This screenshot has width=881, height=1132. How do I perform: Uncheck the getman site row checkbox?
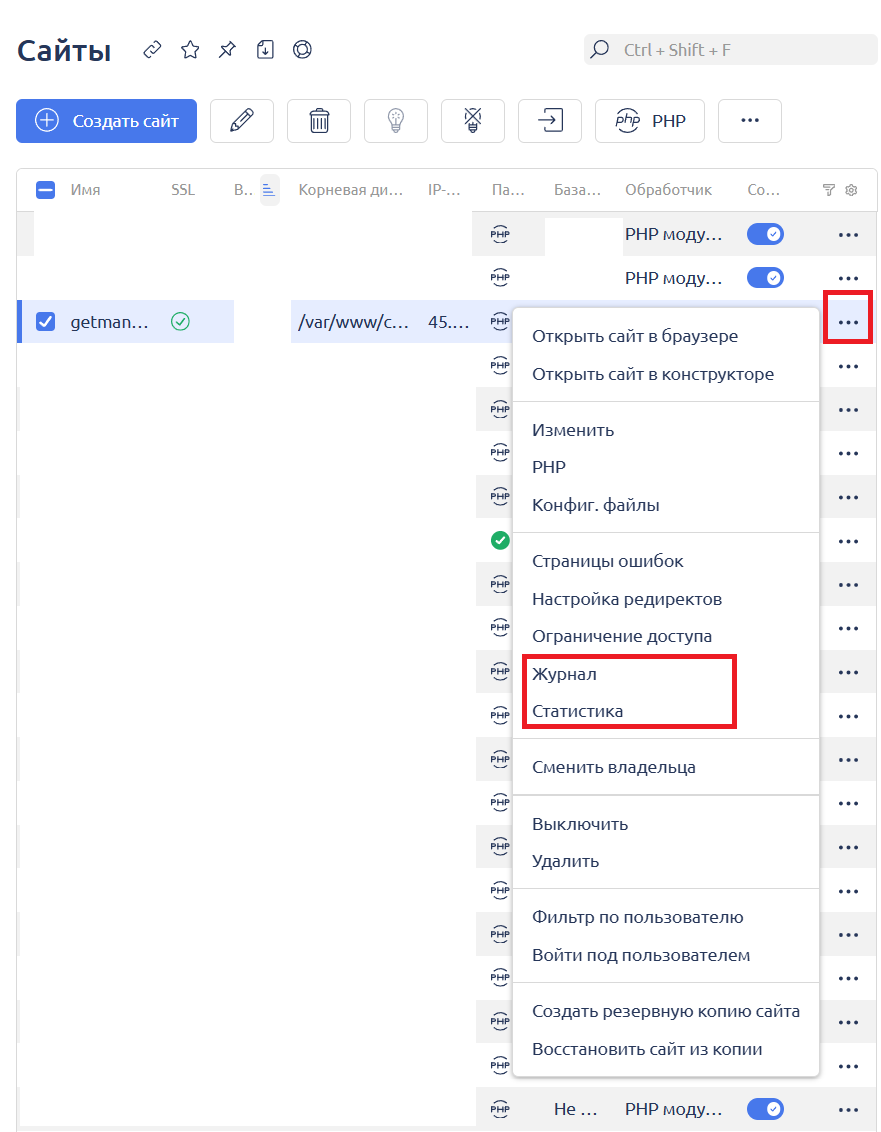(45, 322)
